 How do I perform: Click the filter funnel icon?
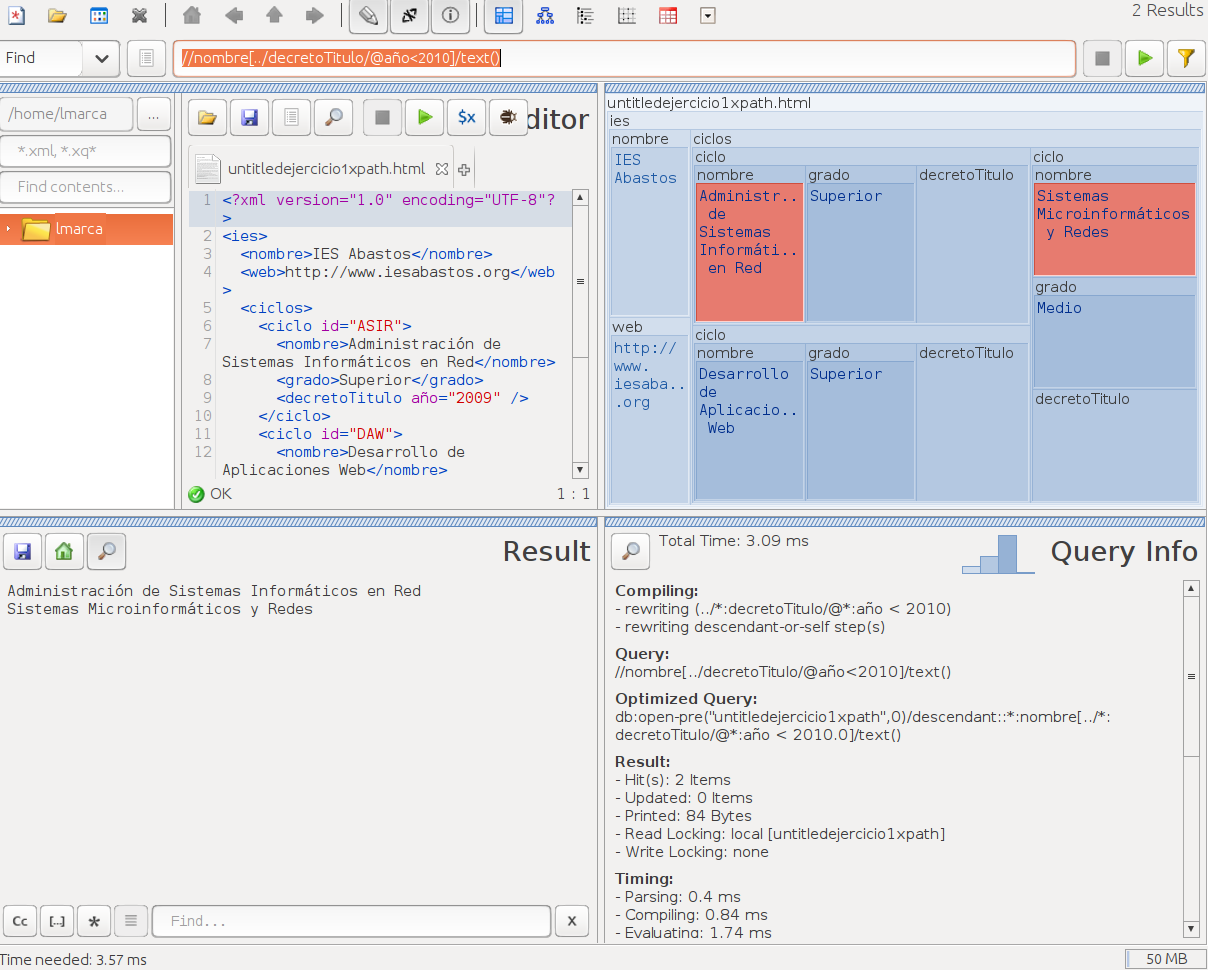pyautogui.click(x=1185, y=58)
